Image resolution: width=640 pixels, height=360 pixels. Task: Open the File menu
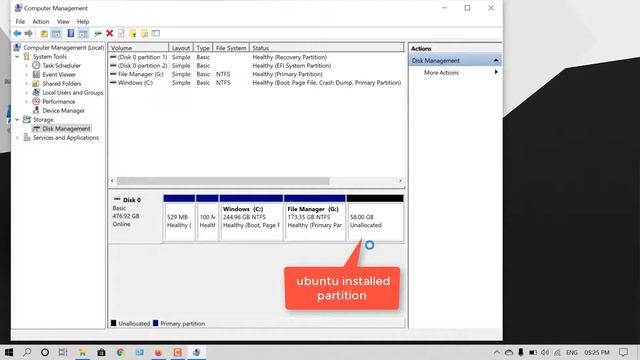(20, 22)
